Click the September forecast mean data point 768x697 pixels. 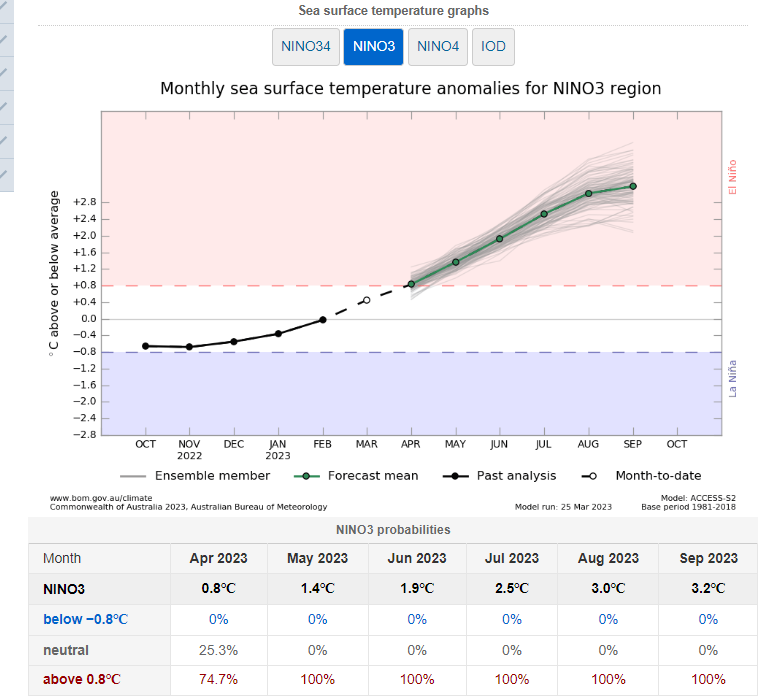pos(633,186)
